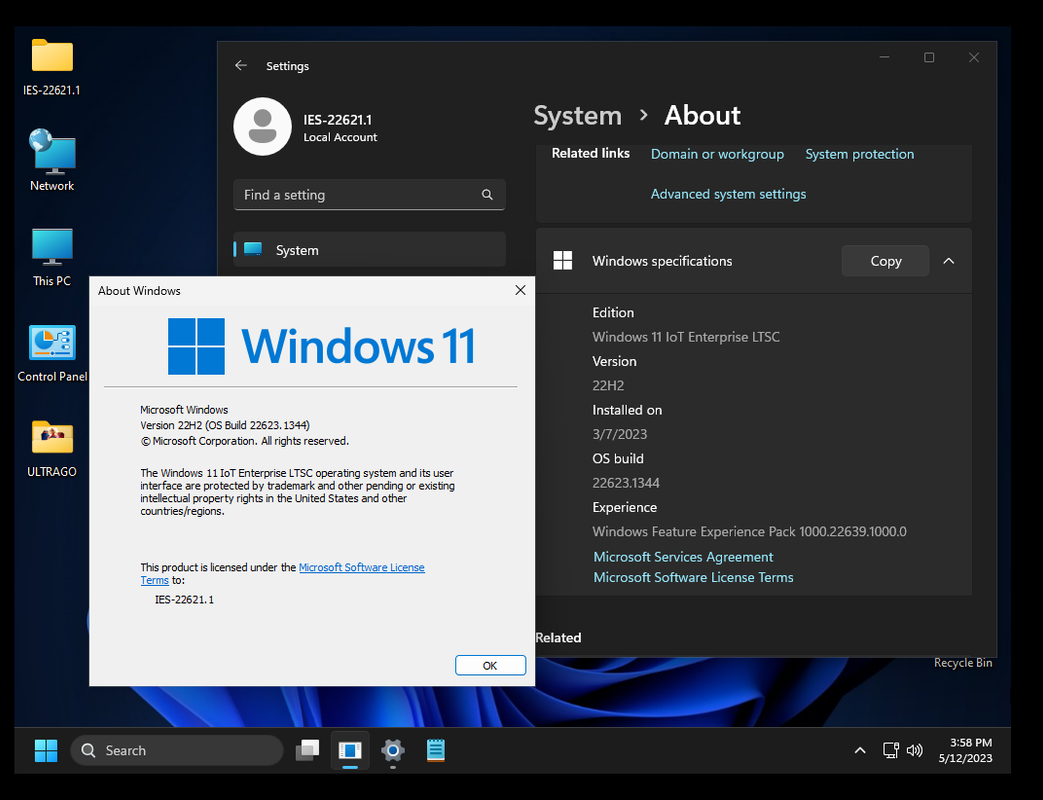Select the Recycle Bin desktop label
Viewport: 1043px width, 800px height.
pyautogui.click(x=963, y=662)
